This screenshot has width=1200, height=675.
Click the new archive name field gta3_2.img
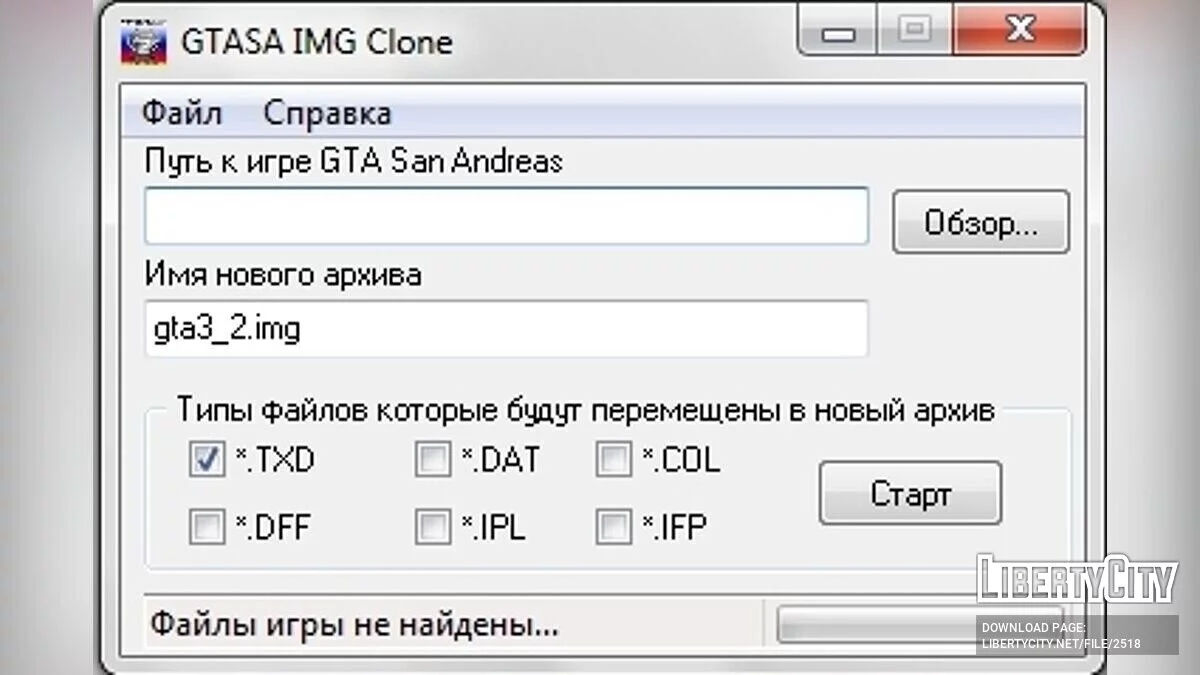[x=506, y=329]
